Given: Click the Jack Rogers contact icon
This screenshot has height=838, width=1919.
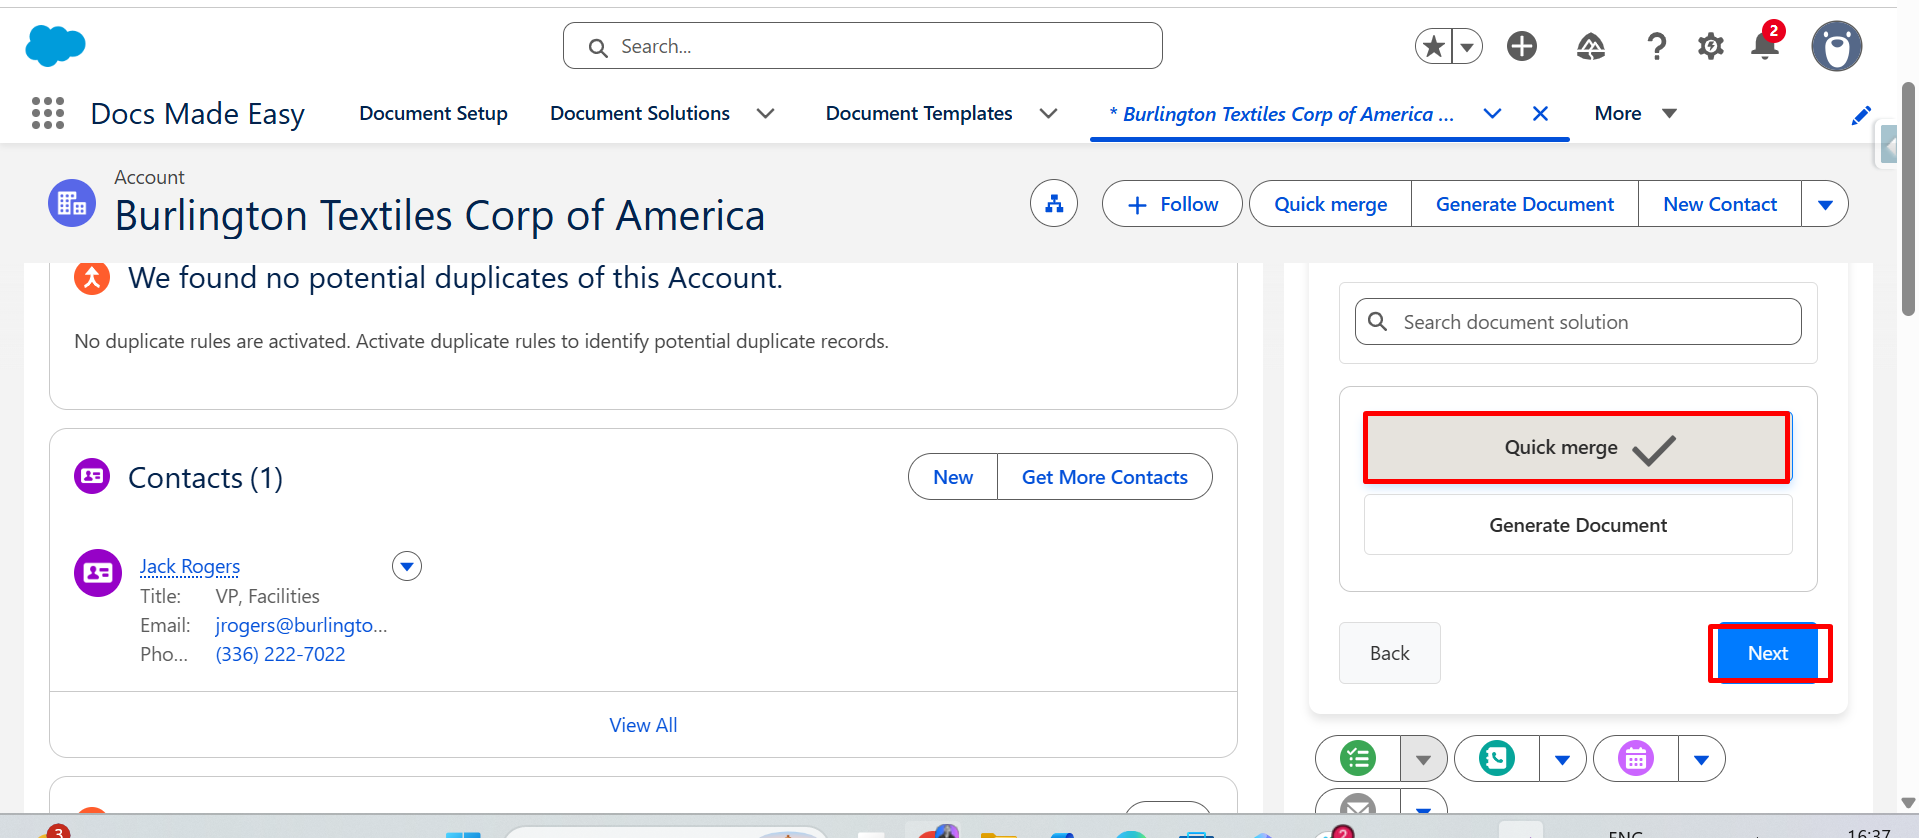Looking at the screenshot, I should click(98, 573).
